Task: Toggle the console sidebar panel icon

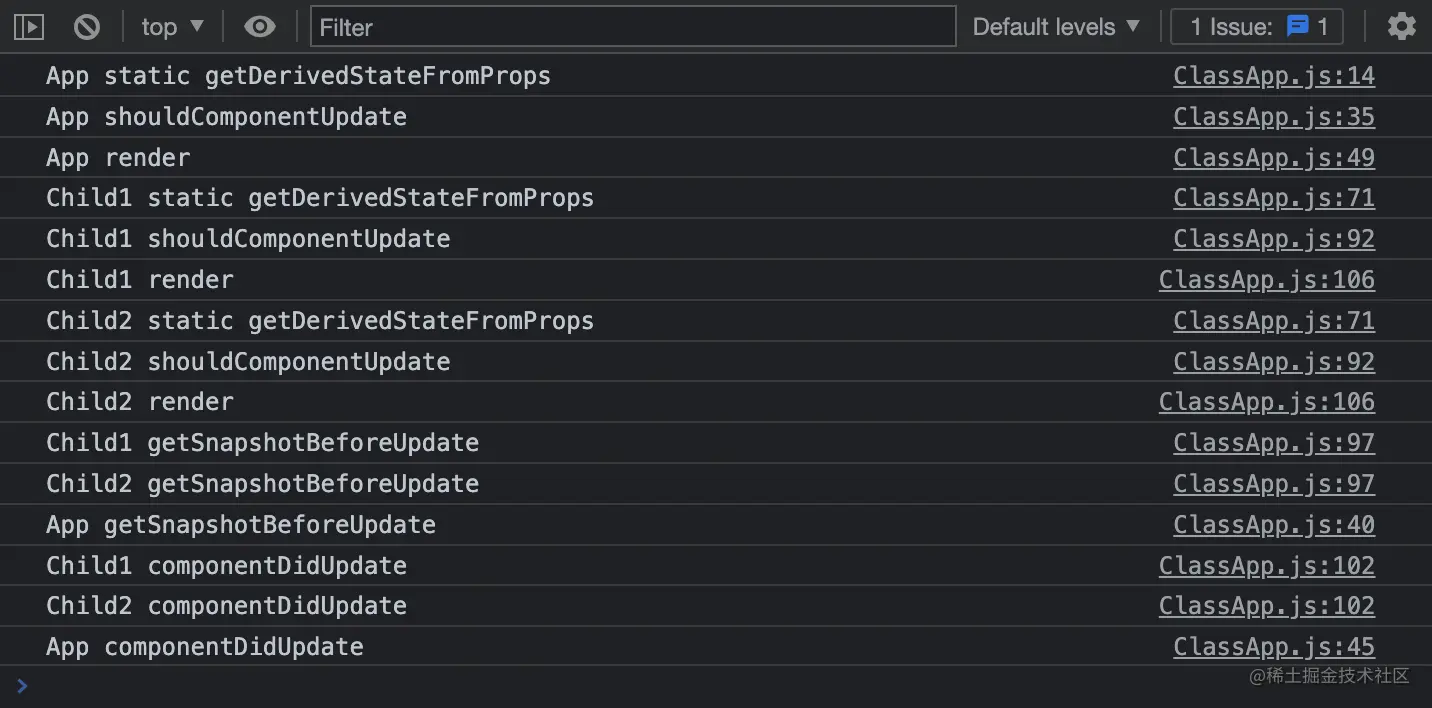Action: (x=29, y=27)
